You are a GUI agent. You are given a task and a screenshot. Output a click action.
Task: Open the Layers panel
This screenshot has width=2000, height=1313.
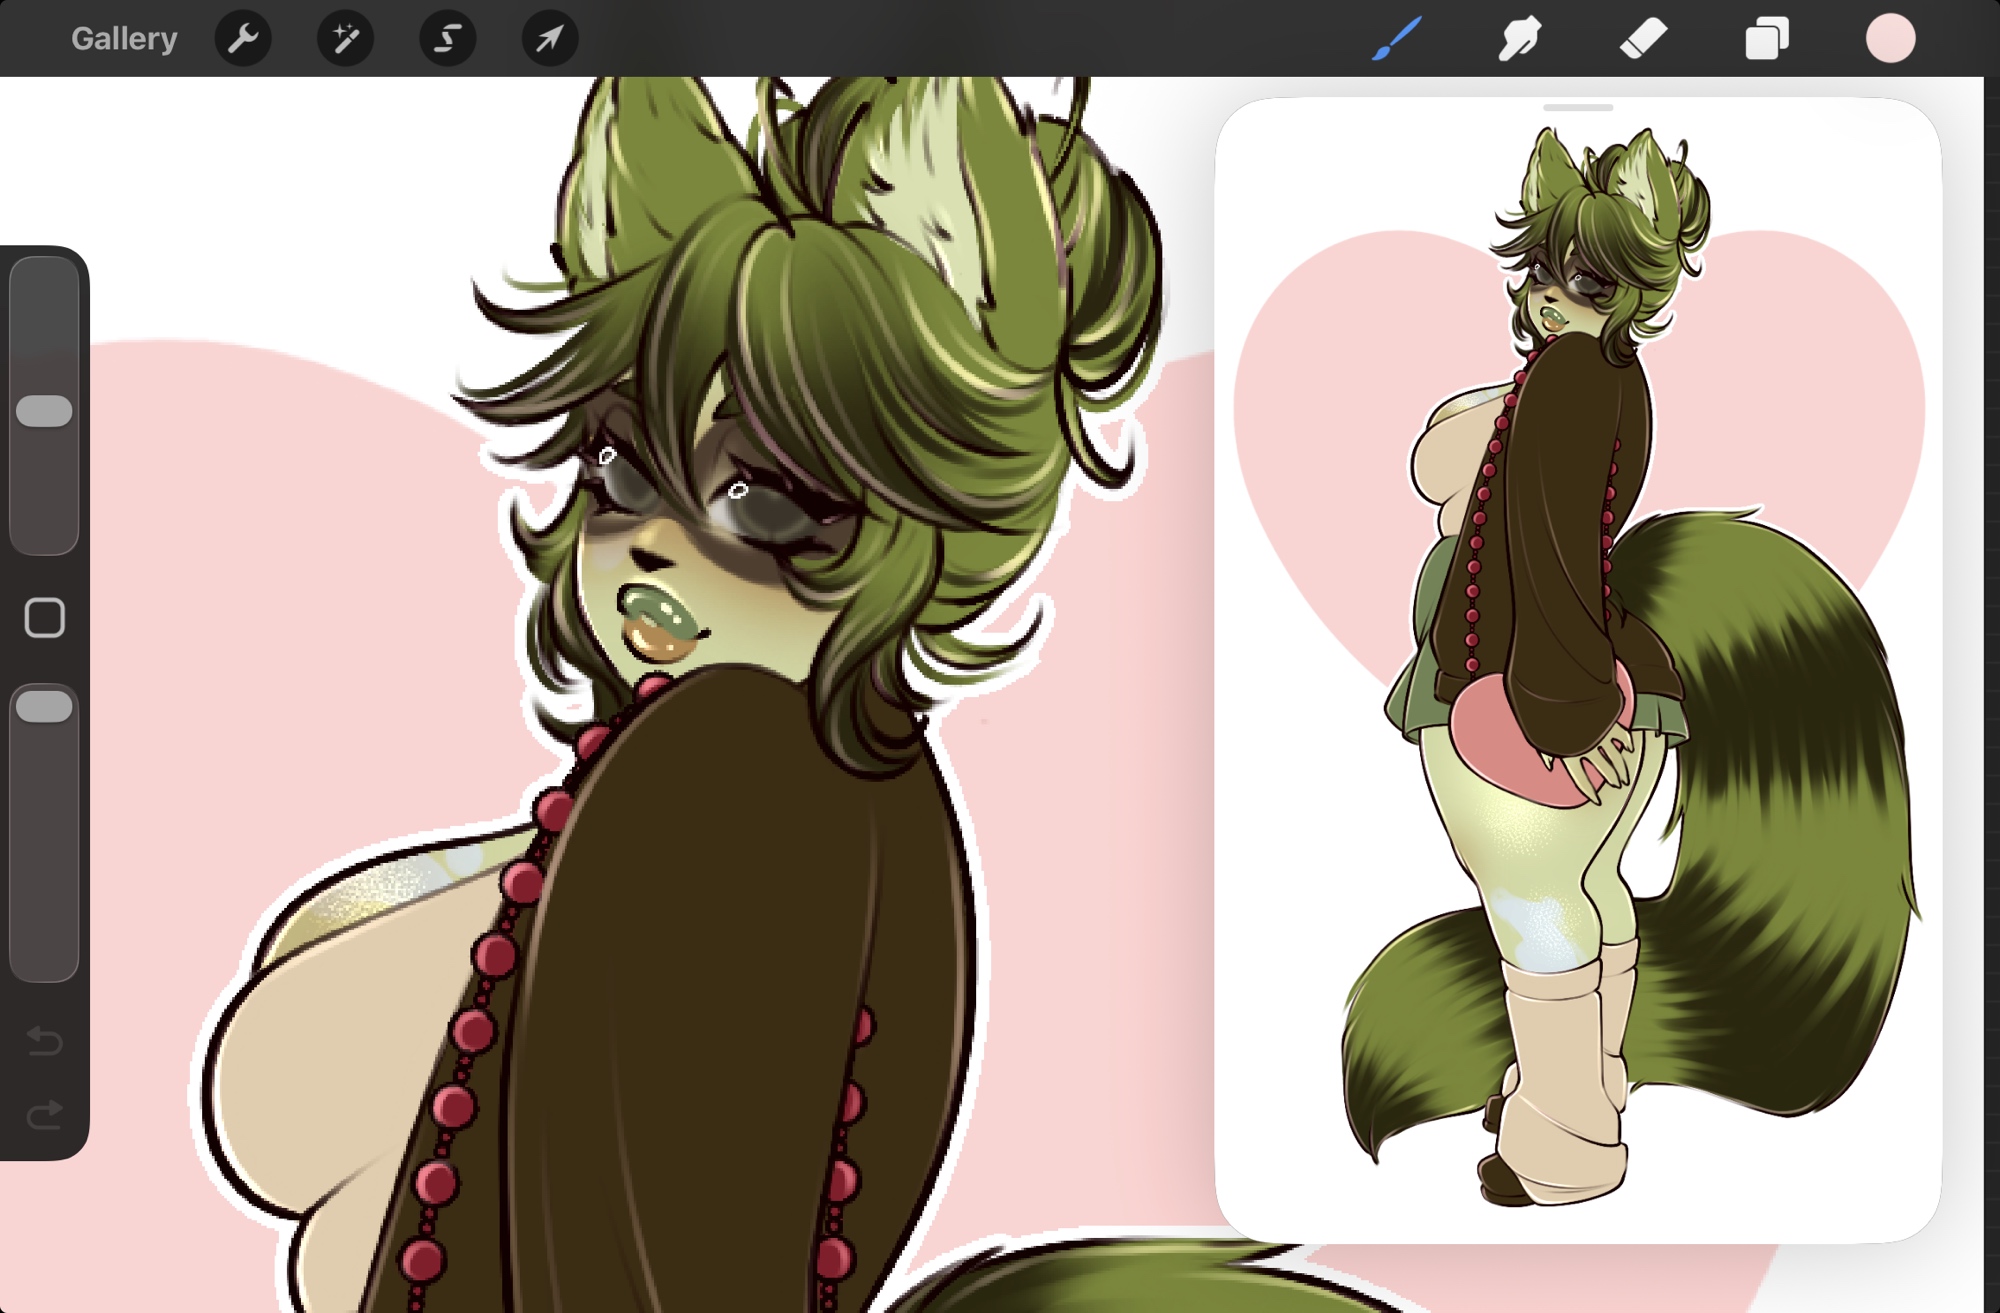click(1766, 39)
